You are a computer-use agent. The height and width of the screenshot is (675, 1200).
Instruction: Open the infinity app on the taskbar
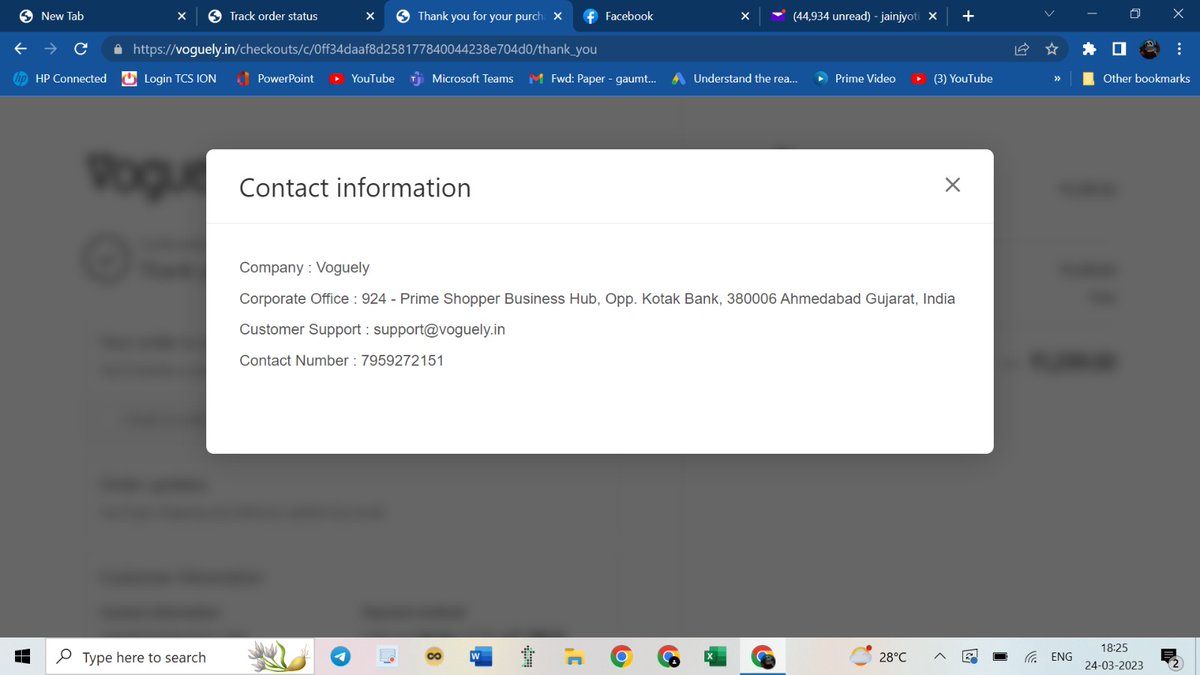[434, 656]
